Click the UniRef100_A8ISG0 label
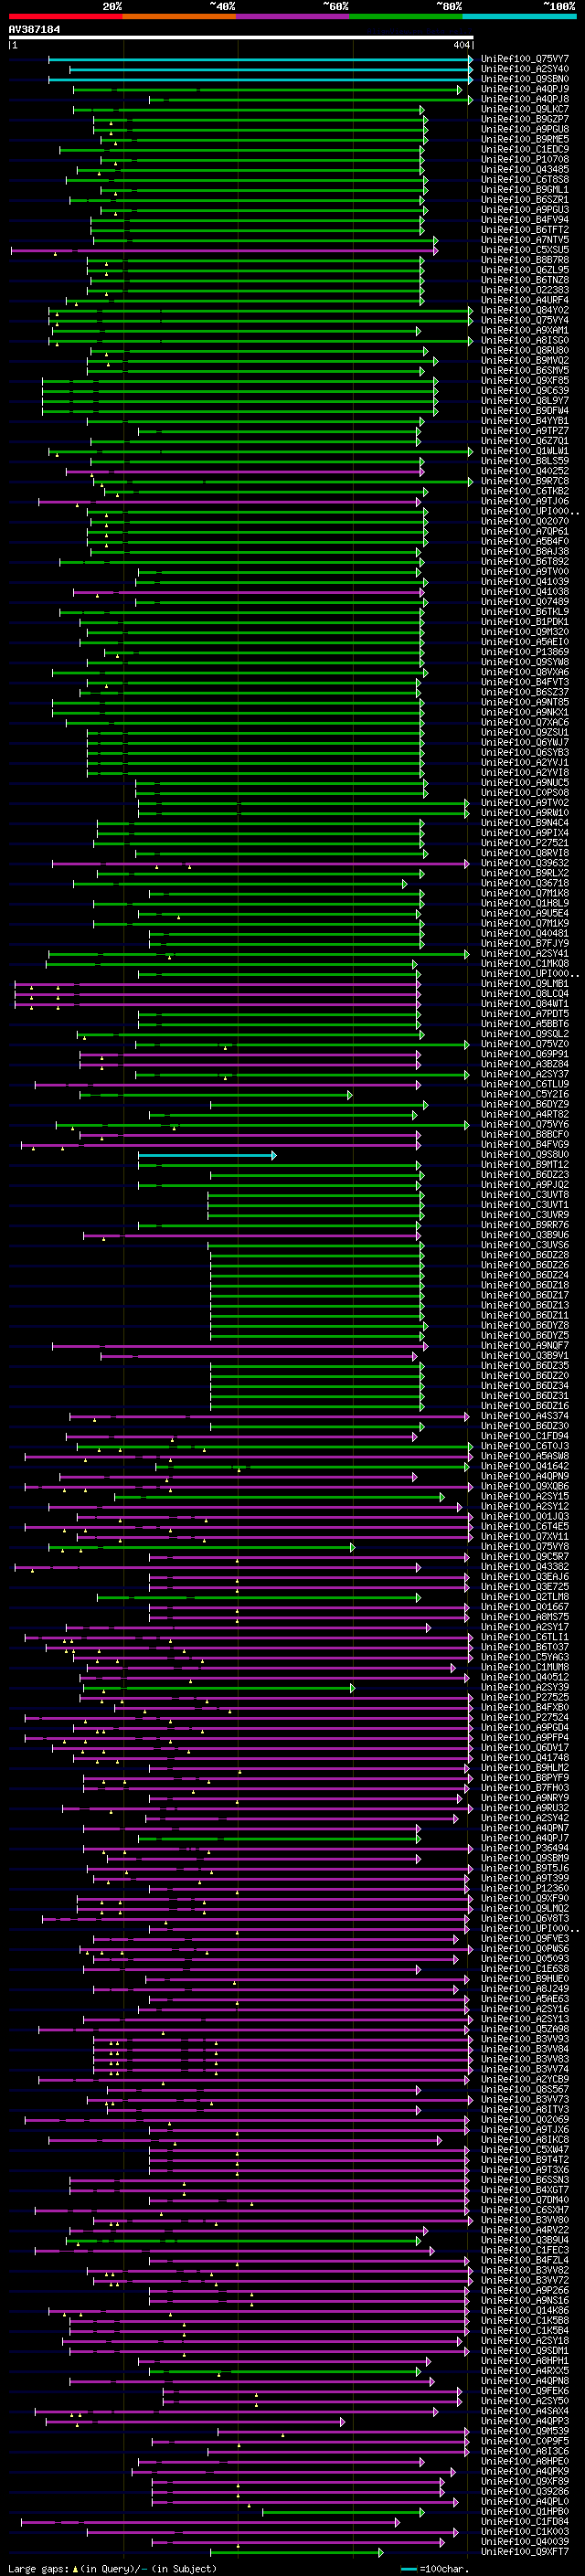 [x=524, y=340]
